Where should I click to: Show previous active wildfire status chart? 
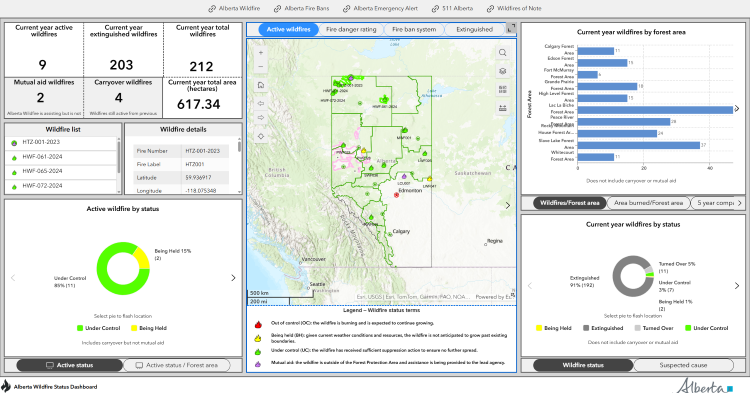click(13, 278)
